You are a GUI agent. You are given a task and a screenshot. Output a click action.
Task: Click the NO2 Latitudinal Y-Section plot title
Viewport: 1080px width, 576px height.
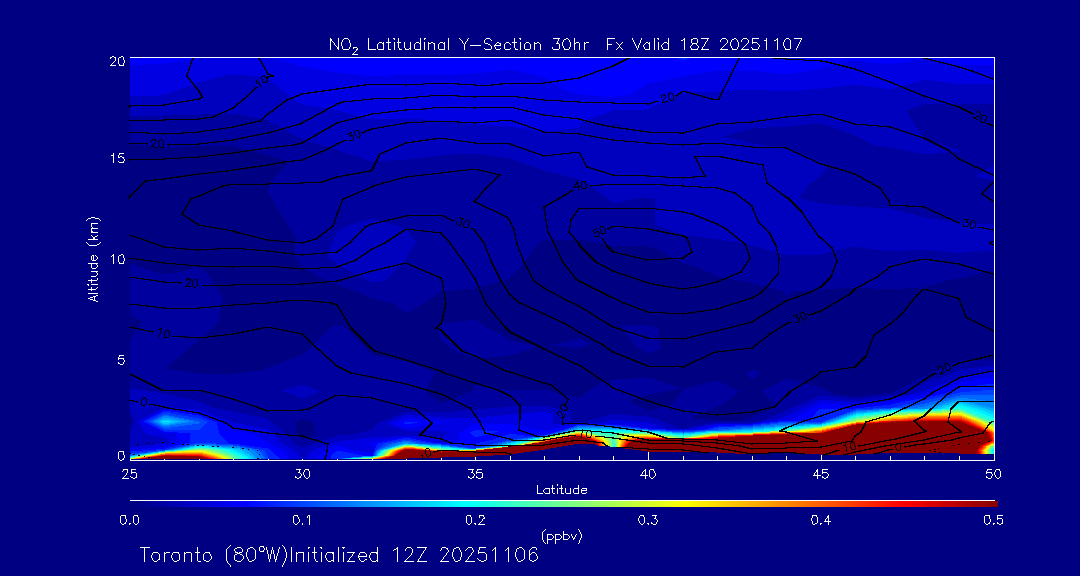pos(565,44)
